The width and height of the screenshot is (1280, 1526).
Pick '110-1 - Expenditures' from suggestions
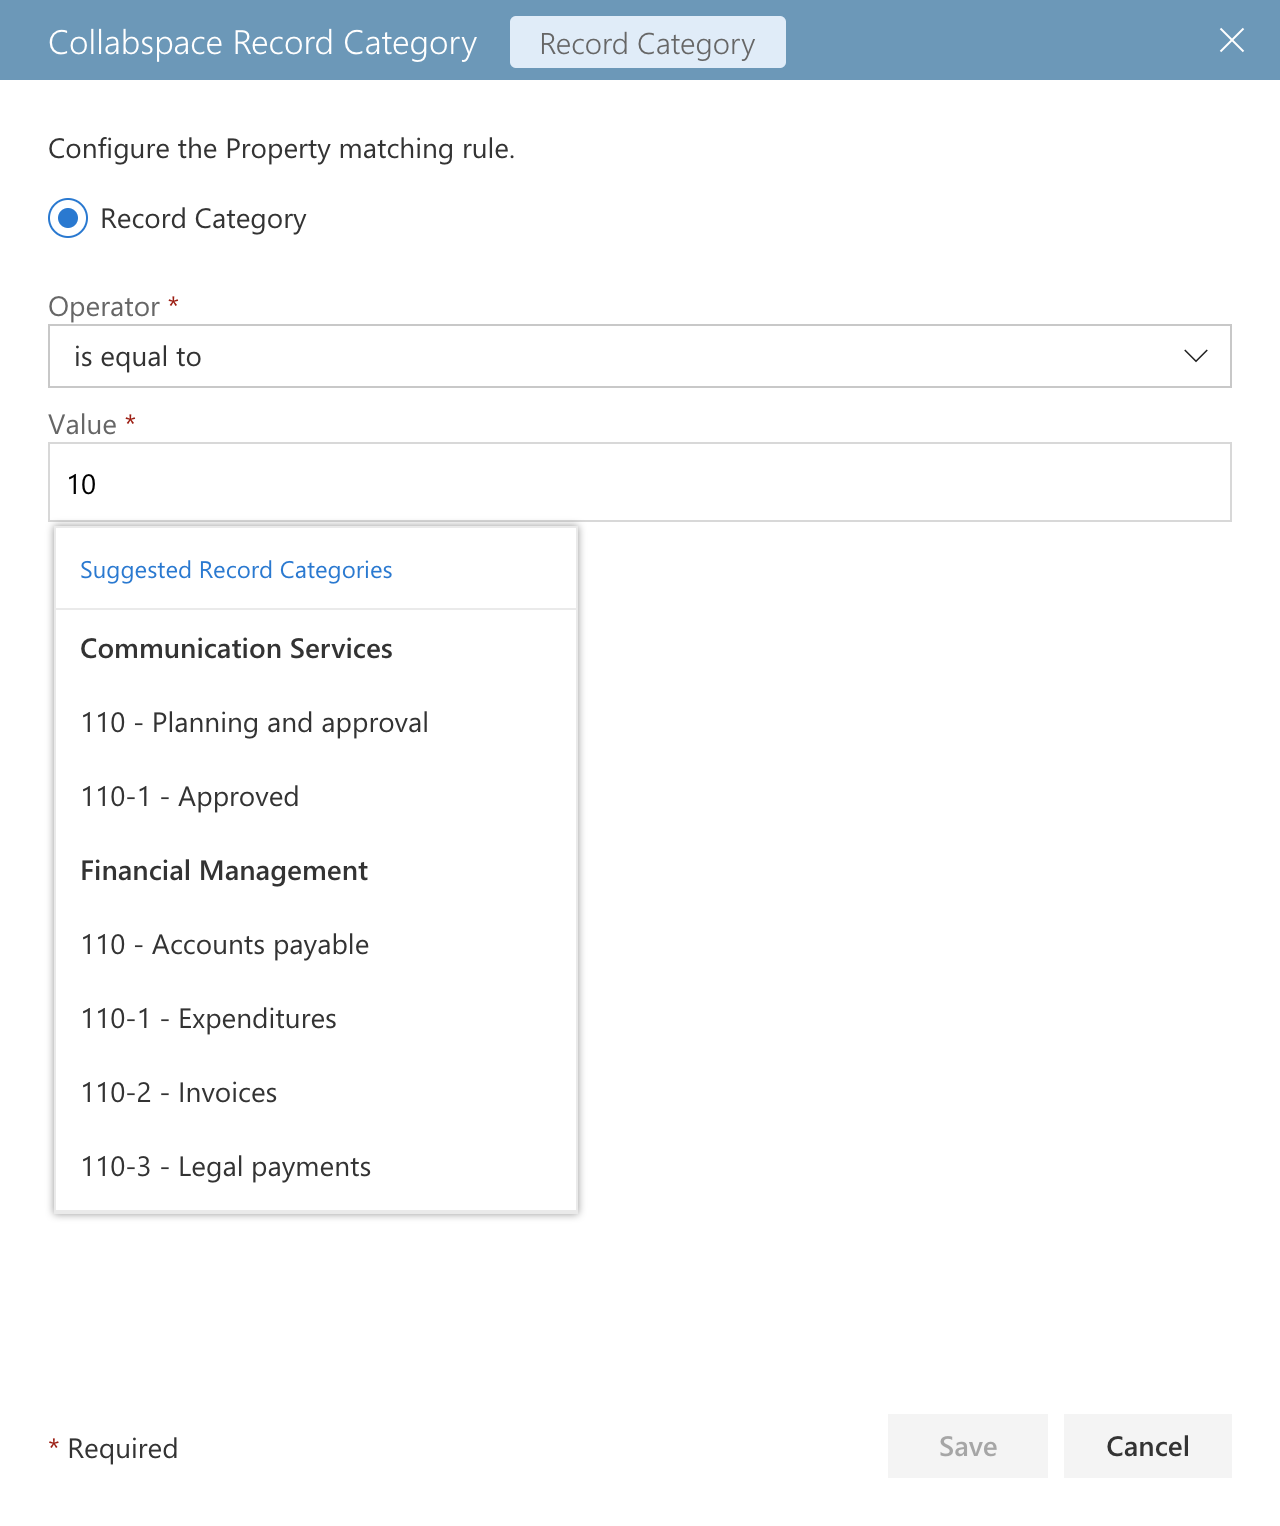coord(316,1018)
